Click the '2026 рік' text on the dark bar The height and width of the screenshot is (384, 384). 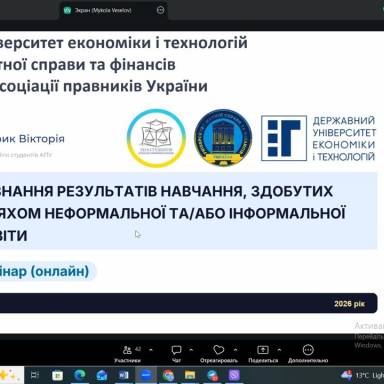point(350,304)
